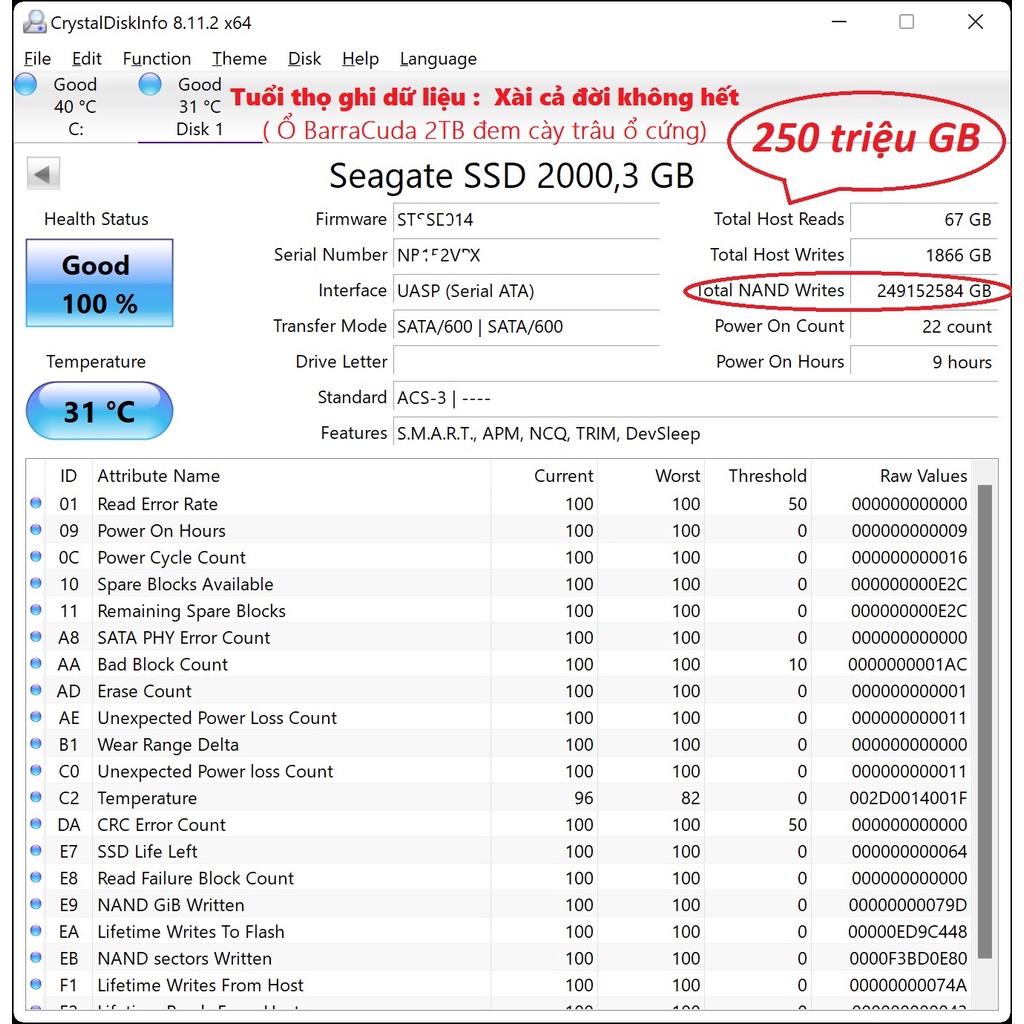
Task: Click status dot for SSD Life Left
Action: [x=36, y=850]
